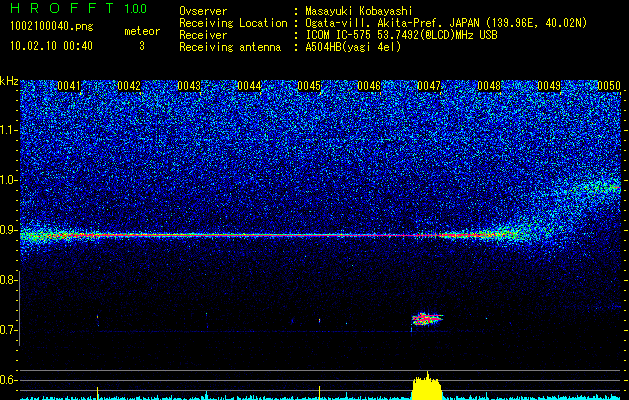Click the kHz axis unit label
This screenshot has width=629, height=400.
(9, 81)
